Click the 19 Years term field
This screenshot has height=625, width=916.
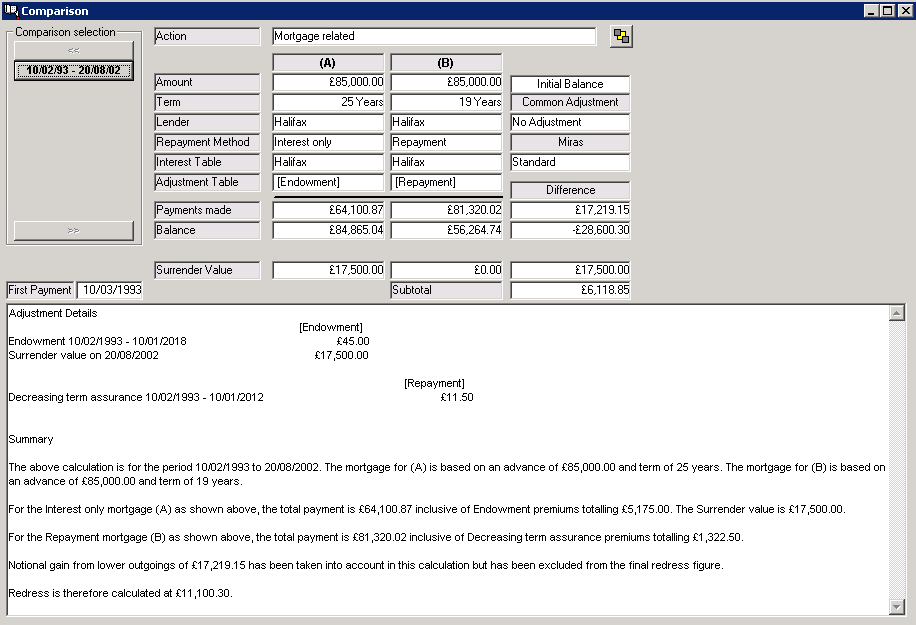(x=446, y=102)
